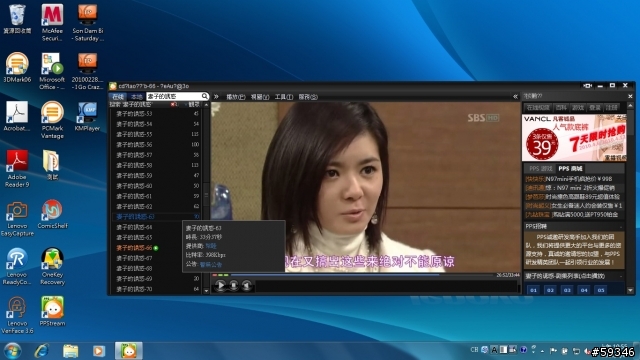This screenshot has width=640, height=360.
Task: Click episode button 02 in right panel
Action: click(x=550, y=290)
